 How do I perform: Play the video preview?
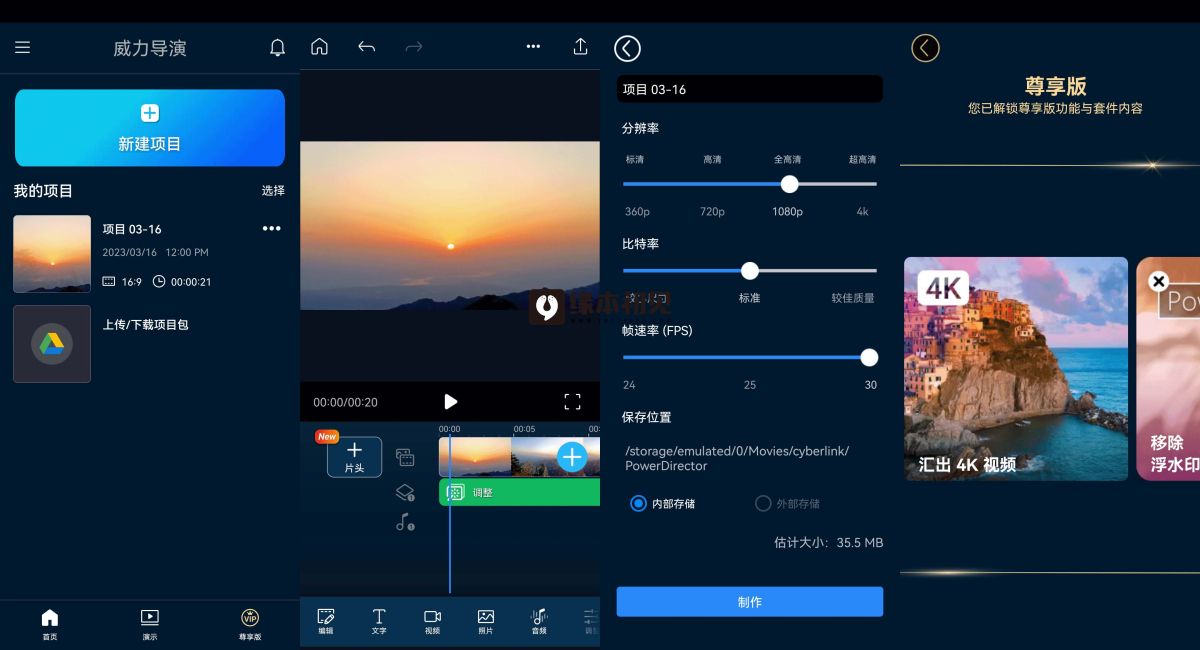tap(451, 401)
